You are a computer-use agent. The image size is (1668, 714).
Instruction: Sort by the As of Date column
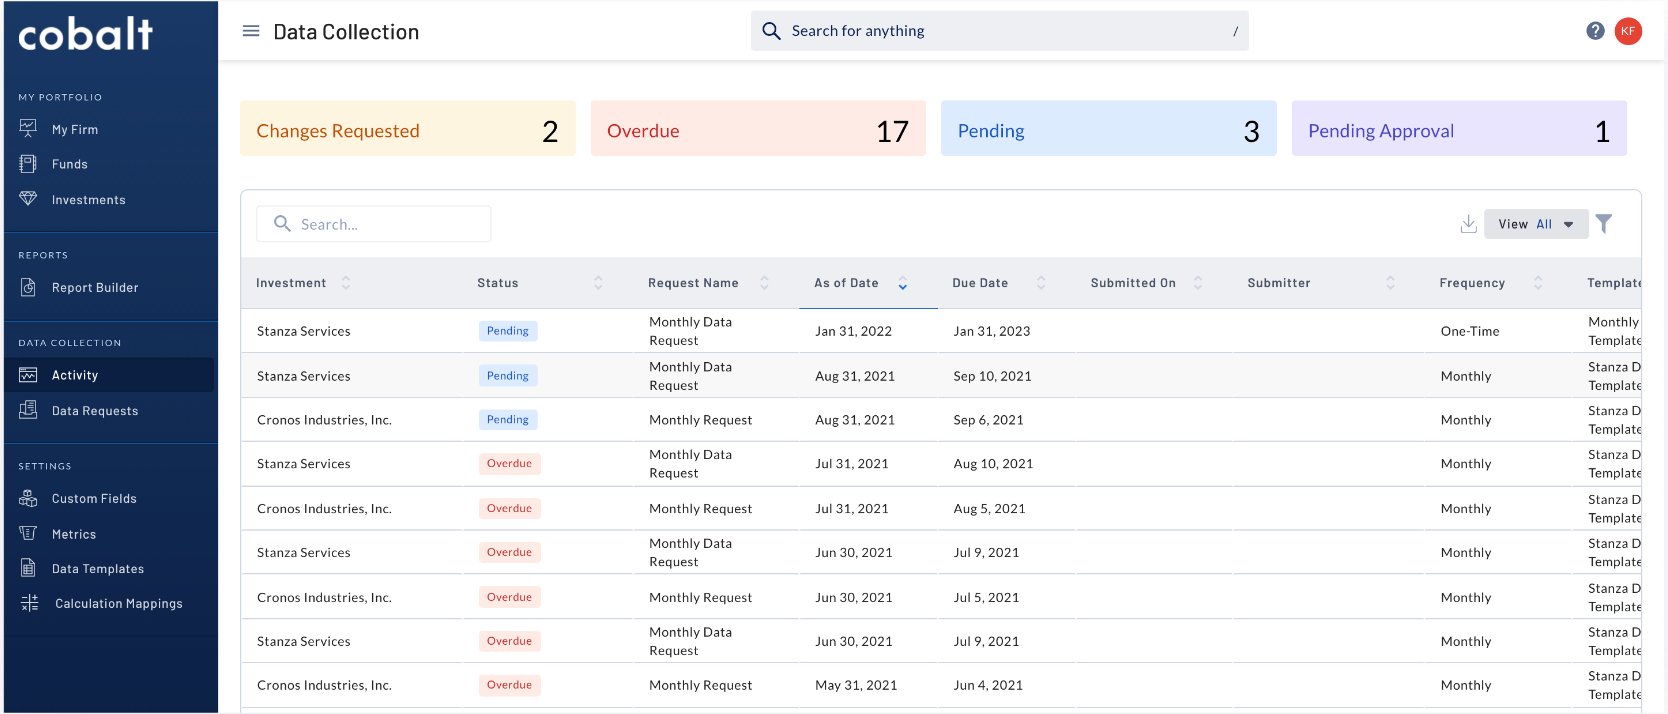coord(902,283)
